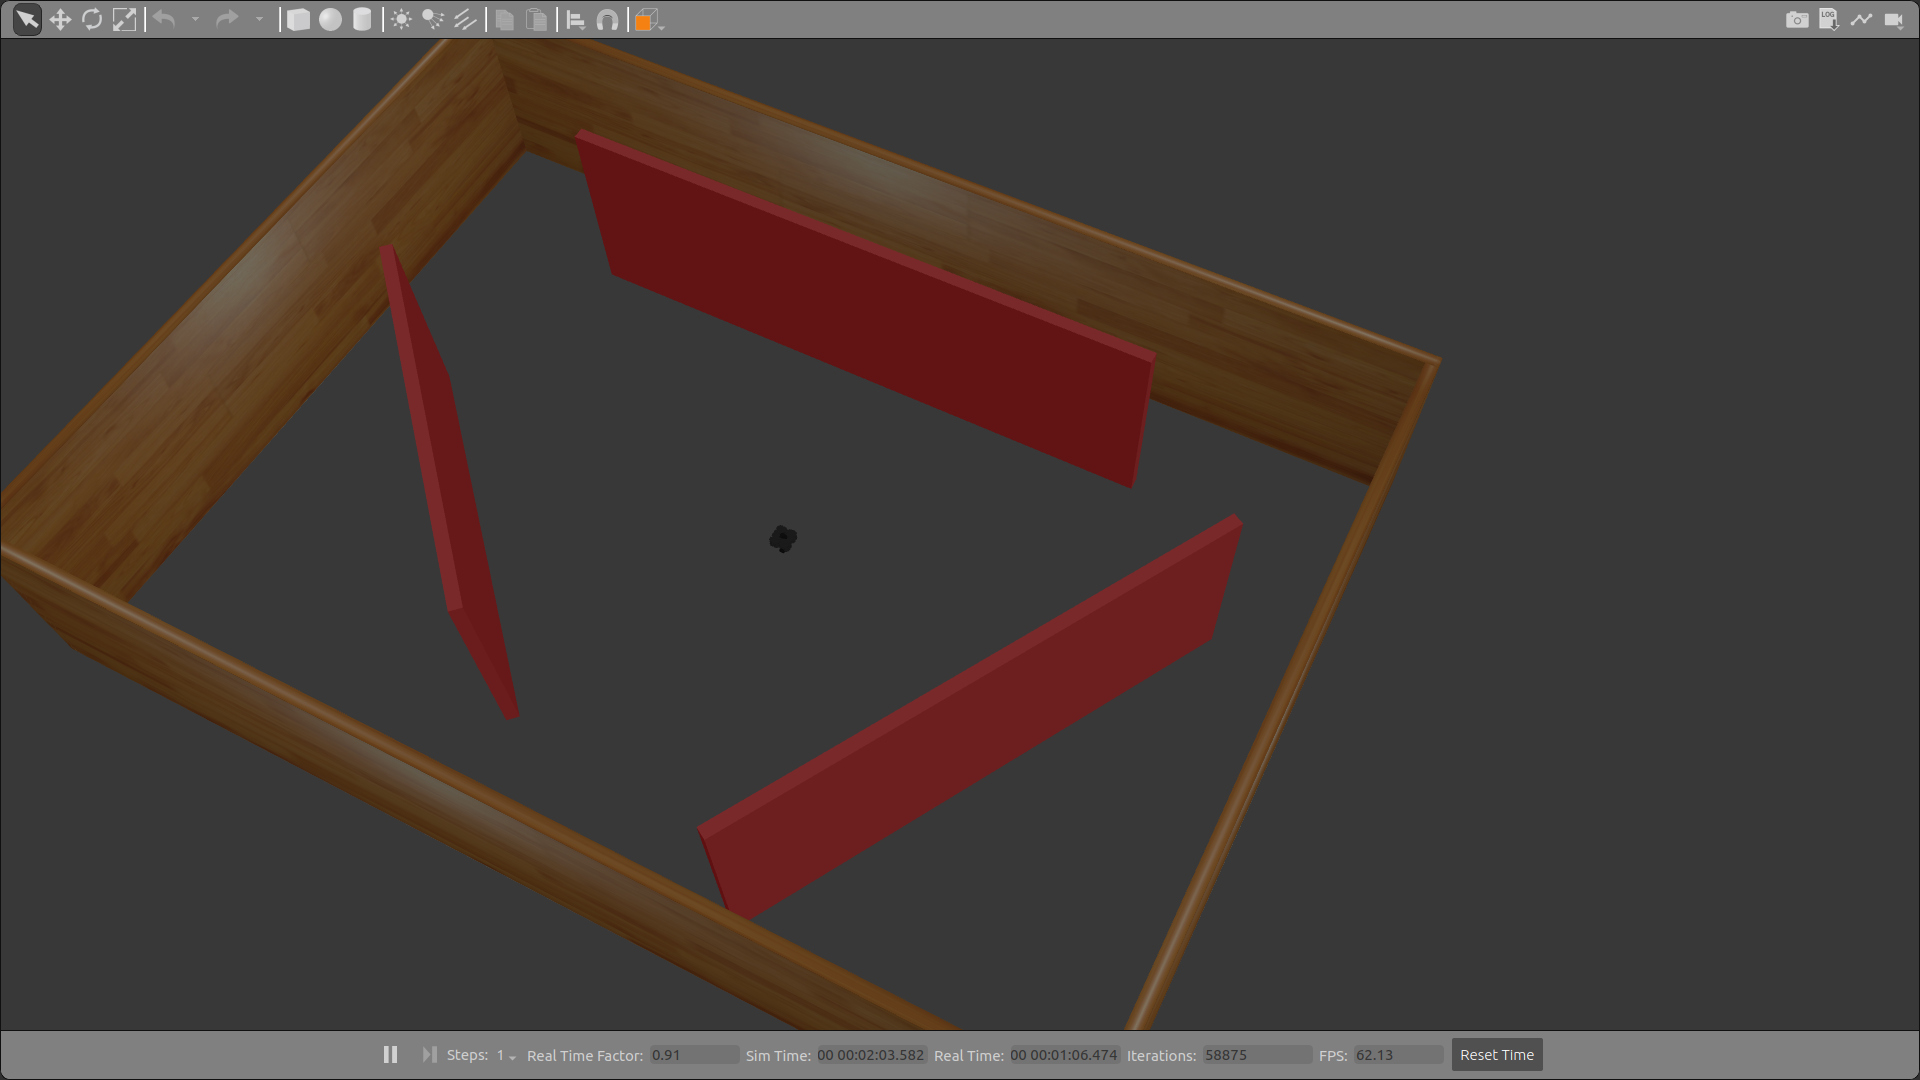Select the scale mode tool
Viewport: 1920px width, 1080px height.
124,20
